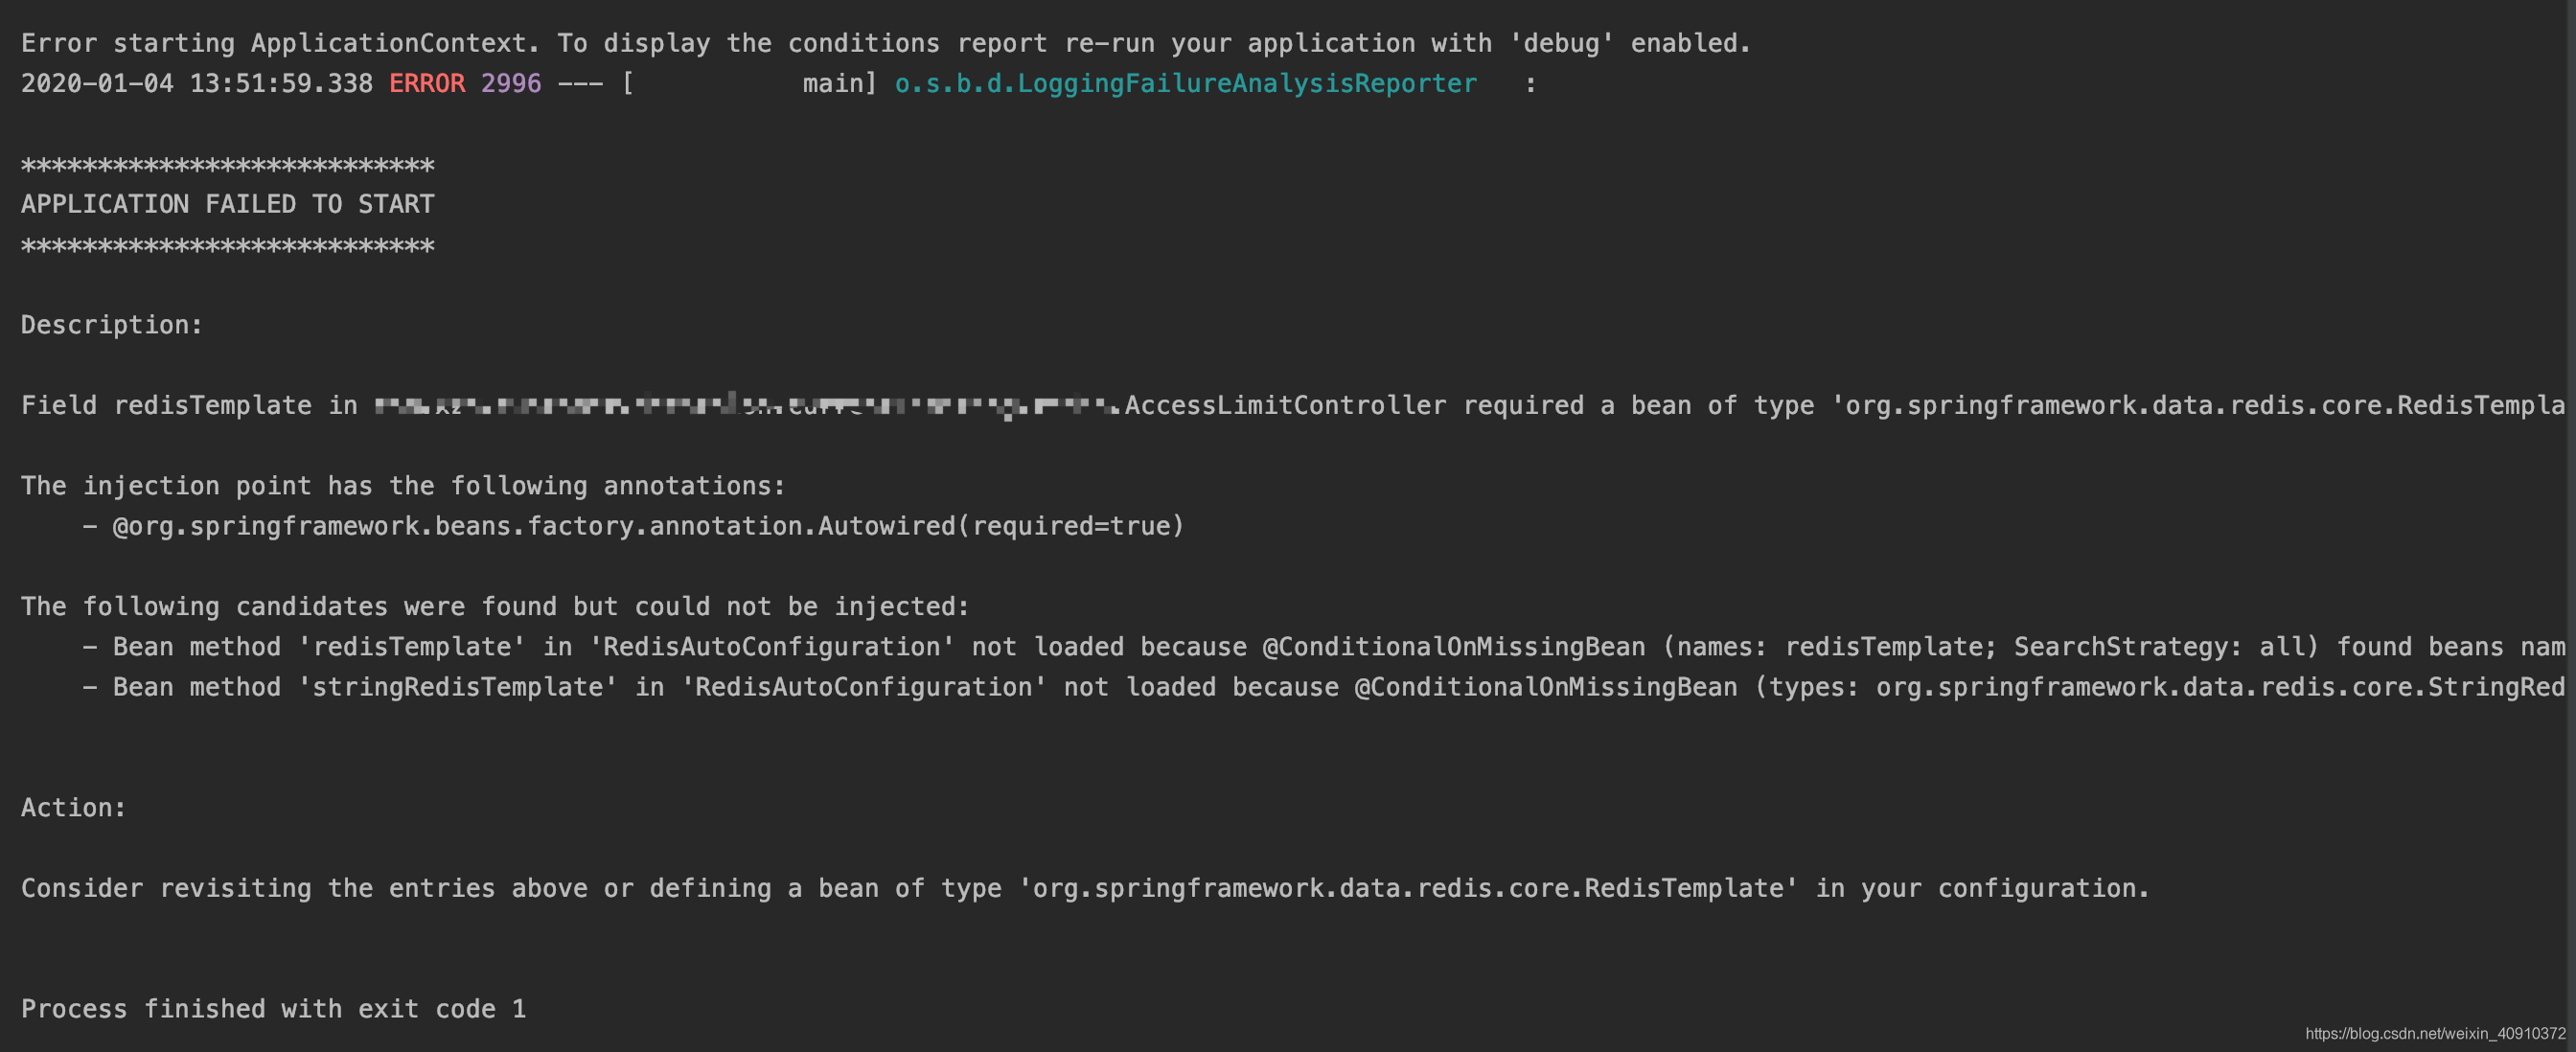Click the purple process ID 2996
The width and height of the screenshot is (2576, 1052).
(510, 84)
